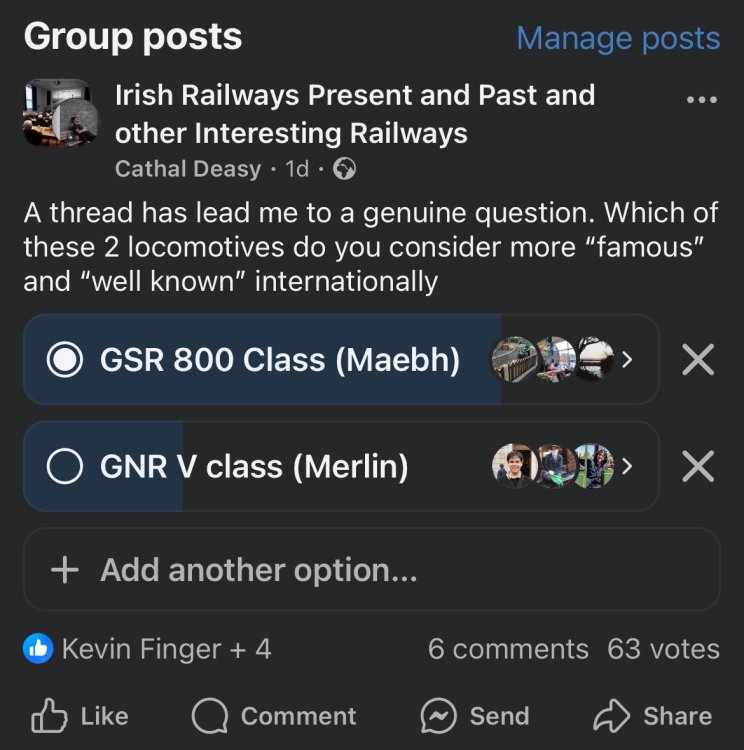Click the plus icon to add option
Image resolution: width=744 pixels, height=750 pixels.
[64, 570]
